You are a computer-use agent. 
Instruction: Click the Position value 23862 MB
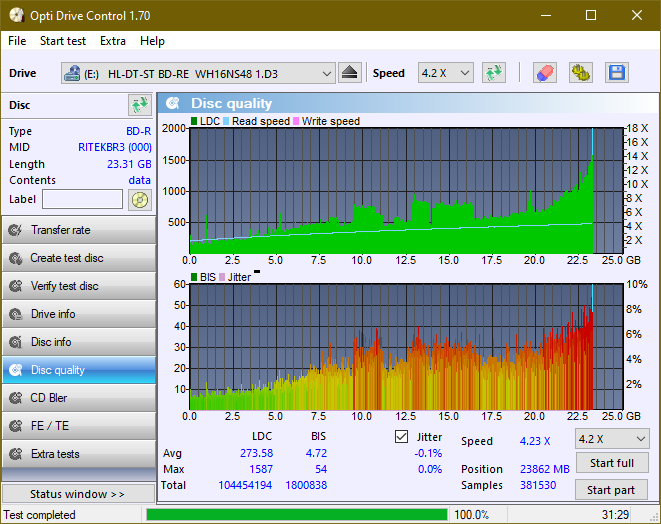coord(545,469)
